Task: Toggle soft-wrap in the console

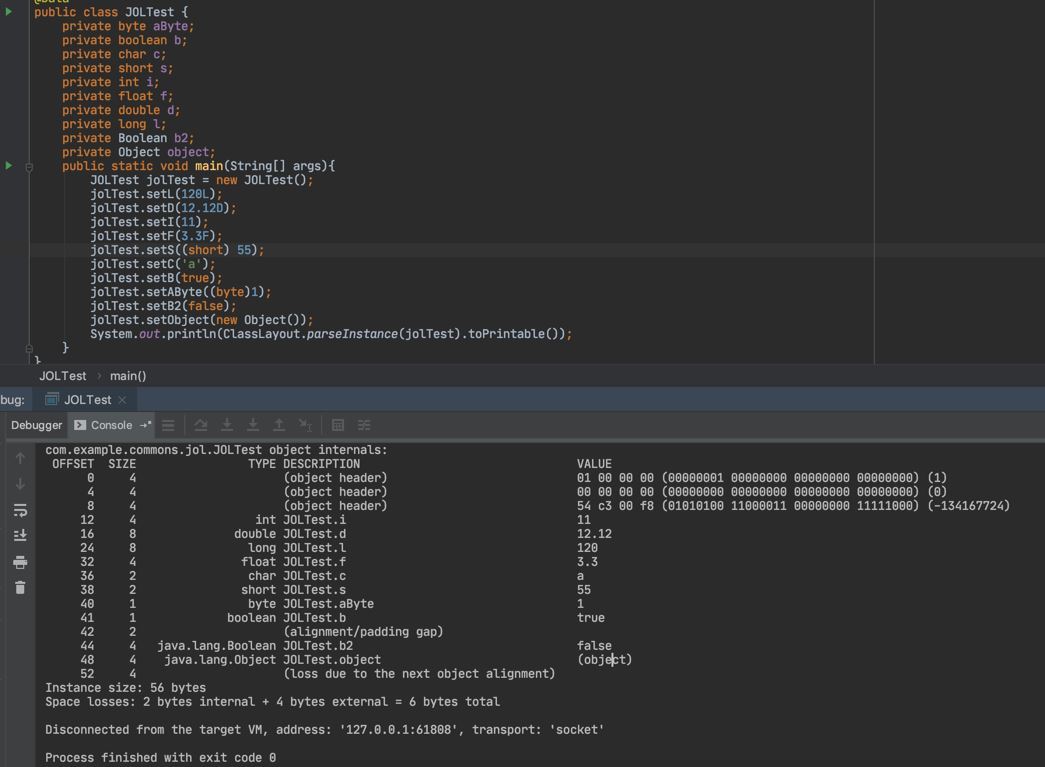Action: point(20,510)
